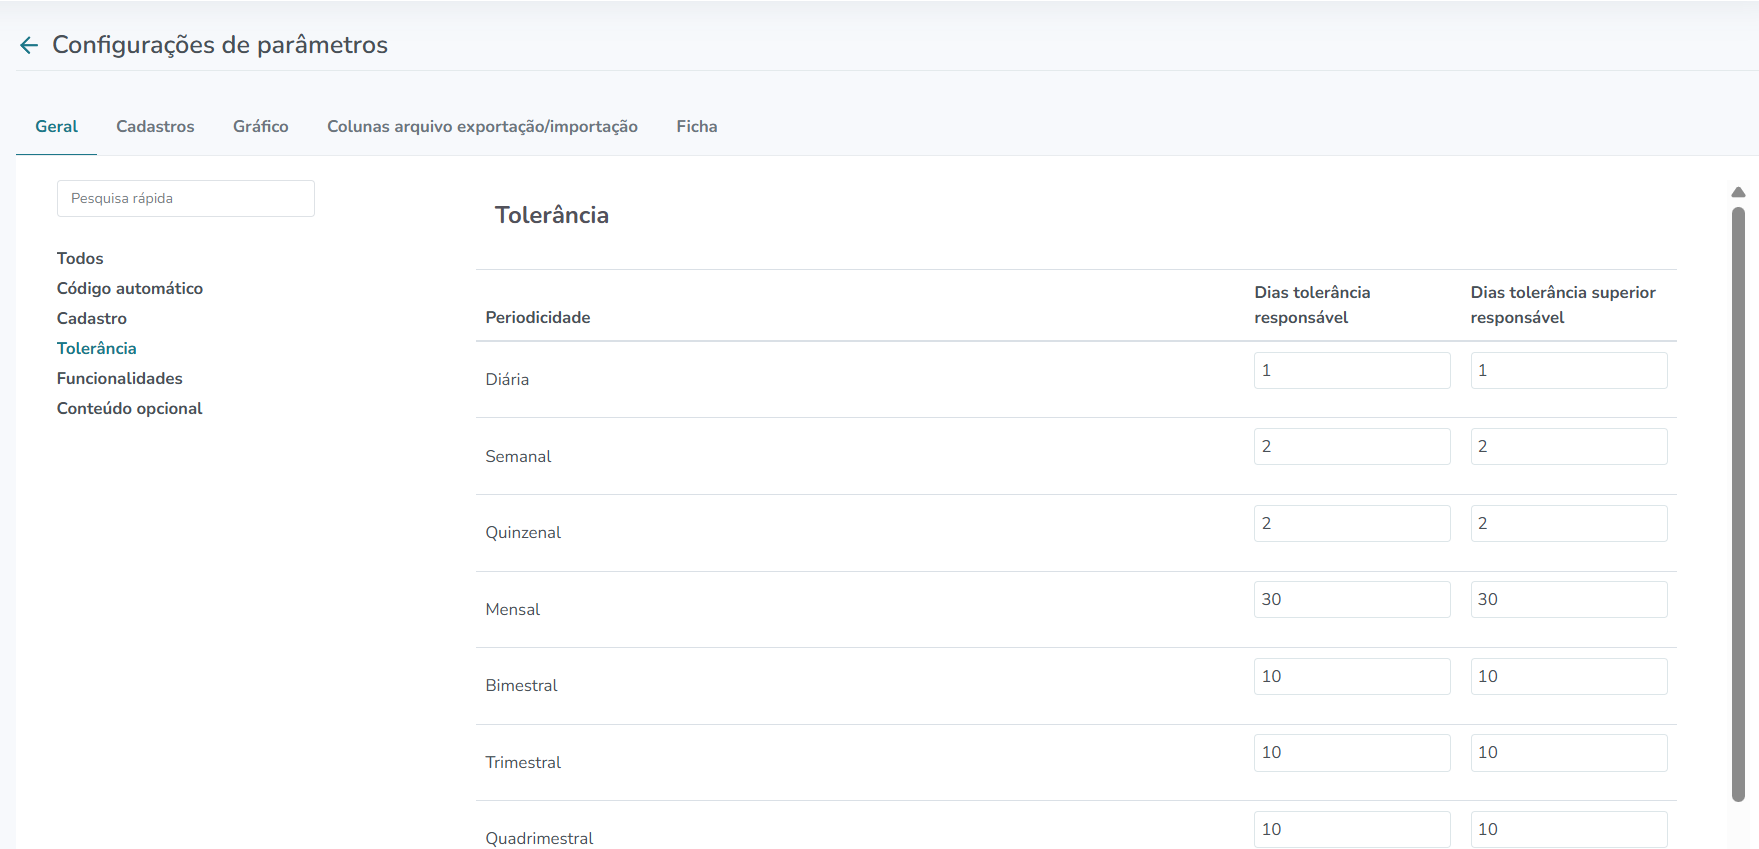The width and height of the screenshot is (1759, 849).
Task: Switch to the Cadastros tab
Action: 155,127
